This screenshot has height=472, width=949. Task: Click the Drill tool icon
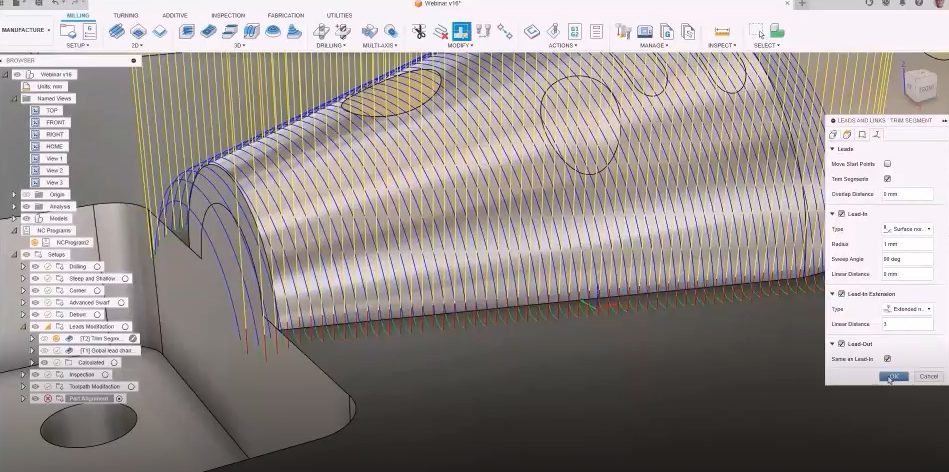pyautogui.click(x=321, y=31)
